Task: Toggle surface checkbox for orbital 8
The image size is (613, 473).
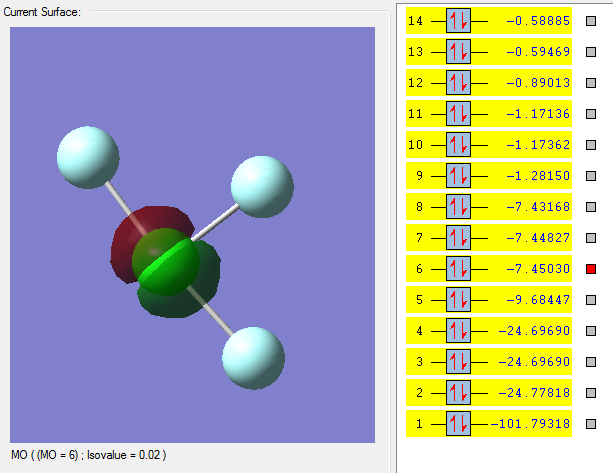Action: point(591,207)
